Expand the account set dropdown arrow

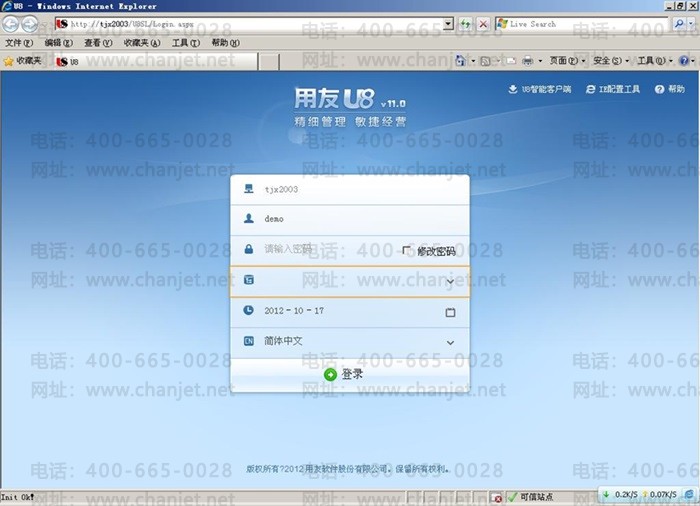(x=450, y=282)
